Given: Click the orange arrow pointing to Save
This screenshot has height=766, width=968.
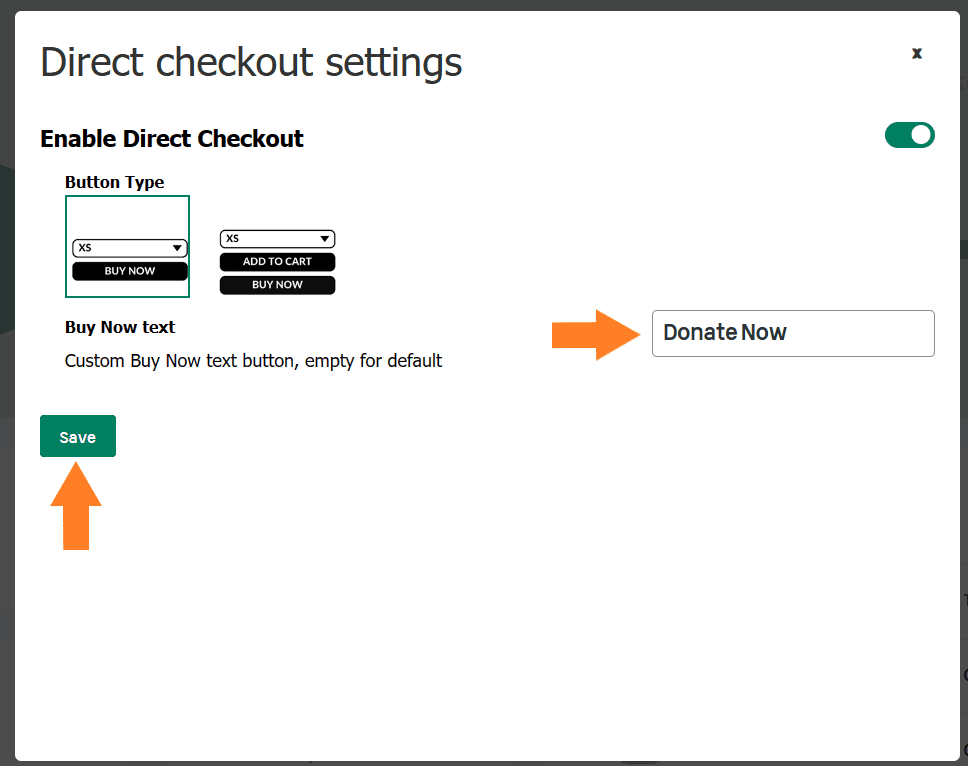Looking at the screenshot, I should (x=76, y=506).
